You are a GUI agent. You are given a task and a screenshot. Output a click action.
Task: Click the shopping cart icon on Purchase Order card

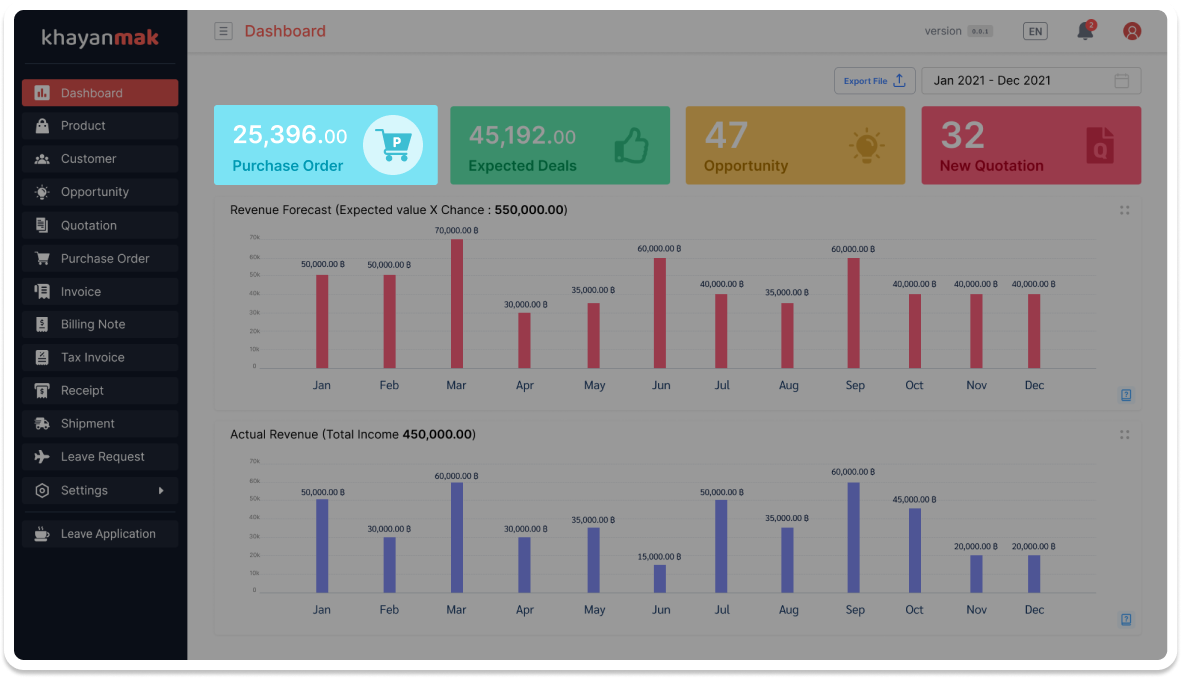tap(392, 145)
